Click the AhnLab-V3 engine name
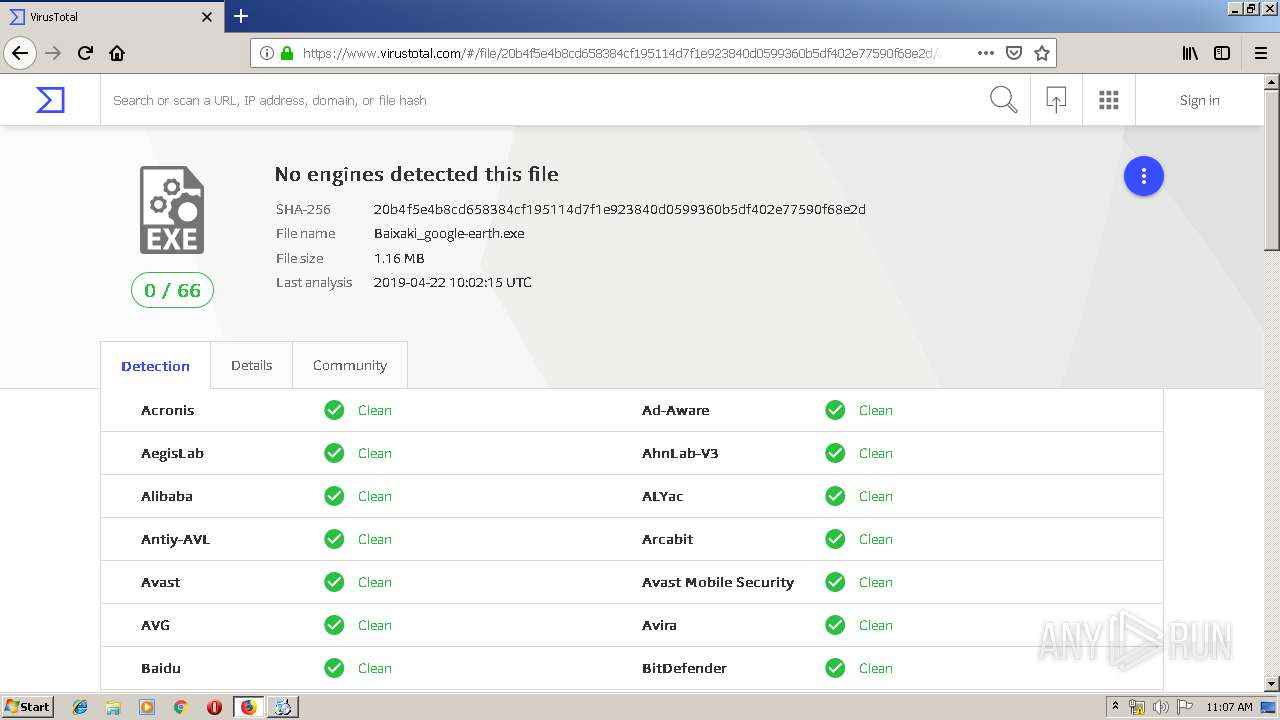The height and width of the screenshot is (720, 1280). pyautogui.click(x=680, y=453)
